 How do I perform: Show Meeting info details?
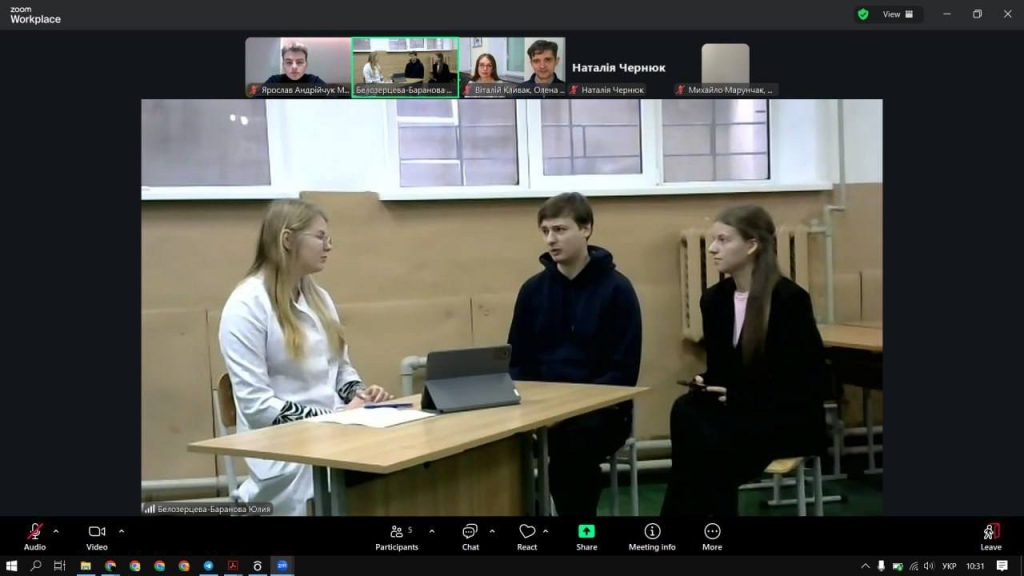click(x=652, y=536)
